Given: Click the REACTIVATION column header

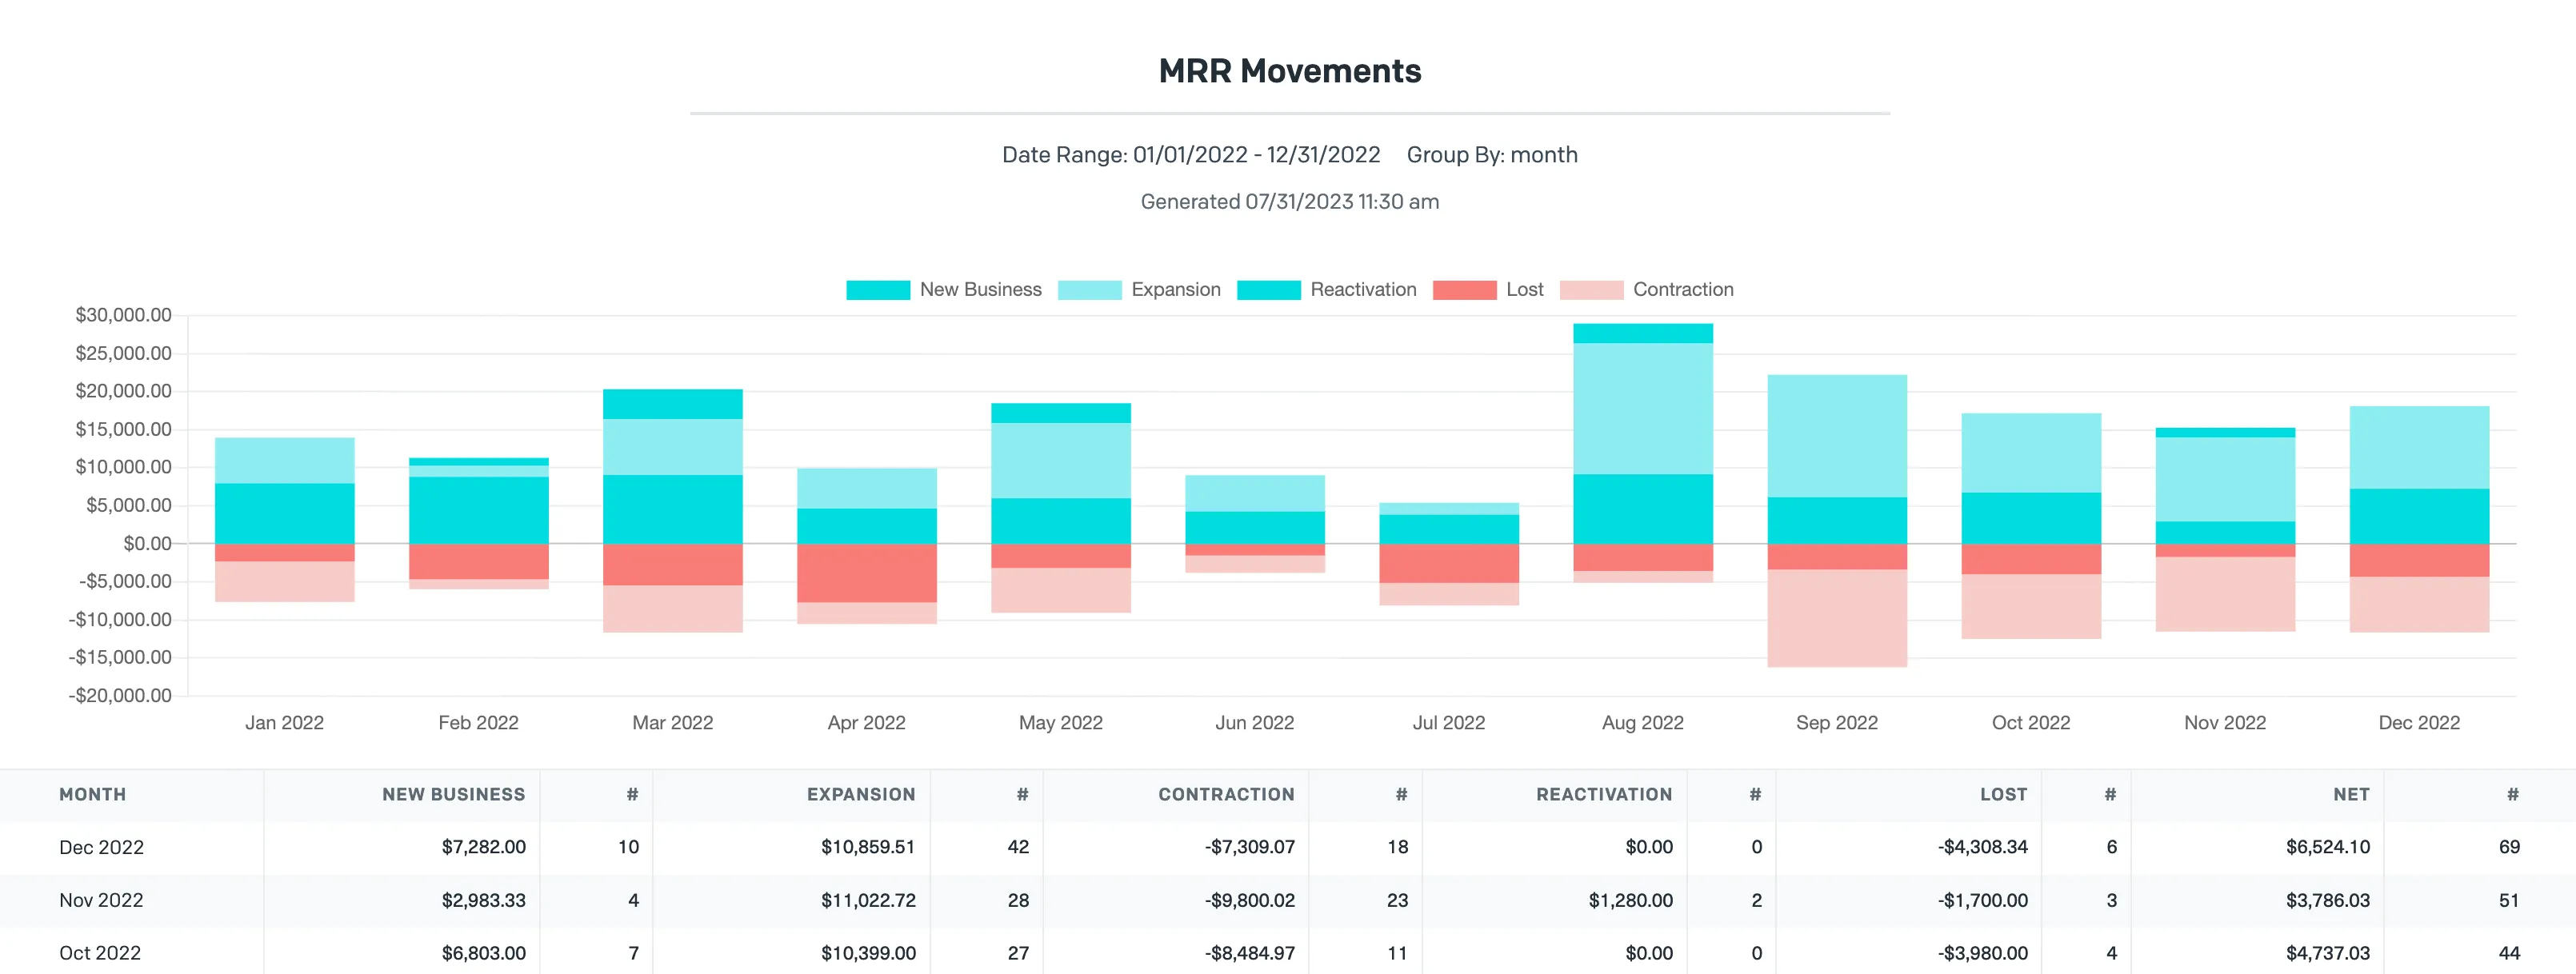Looking at the screenshot, I should click(x=1604, y=794).
